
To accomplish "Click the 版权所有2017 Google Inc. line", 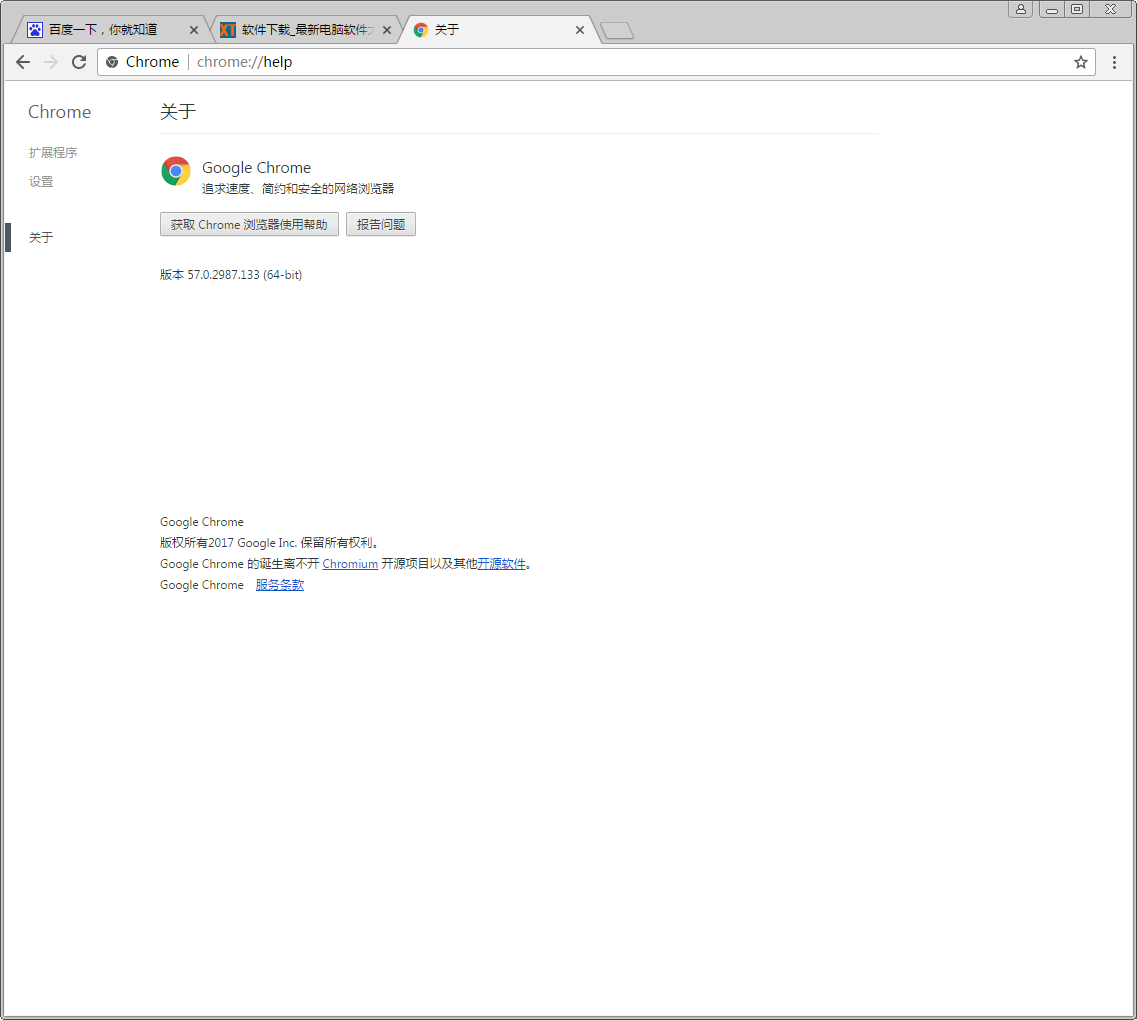I will (x=270, y=543).
